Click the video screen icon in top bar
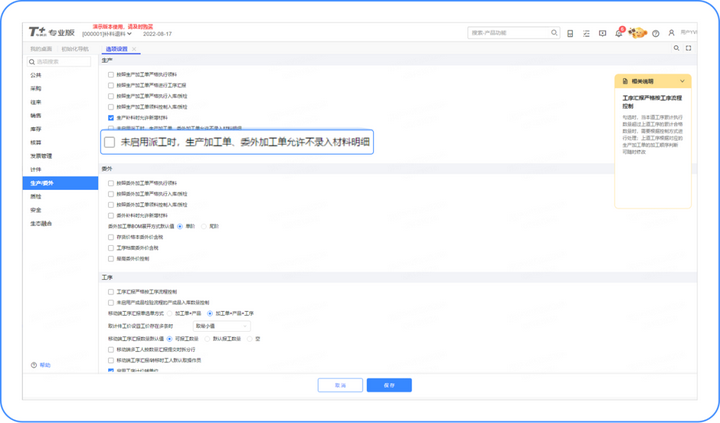The width and height of the screenshot is (720, 423). [602, 34]
